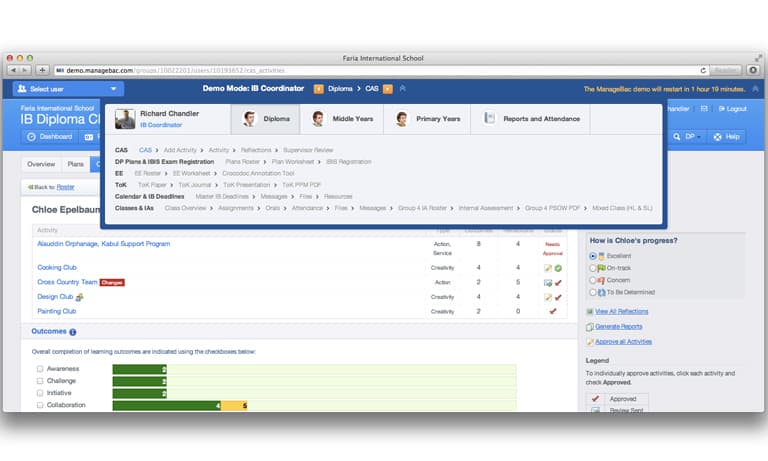
Task: Click Richard Chandler's profile photo
Action: coord(125,119)
